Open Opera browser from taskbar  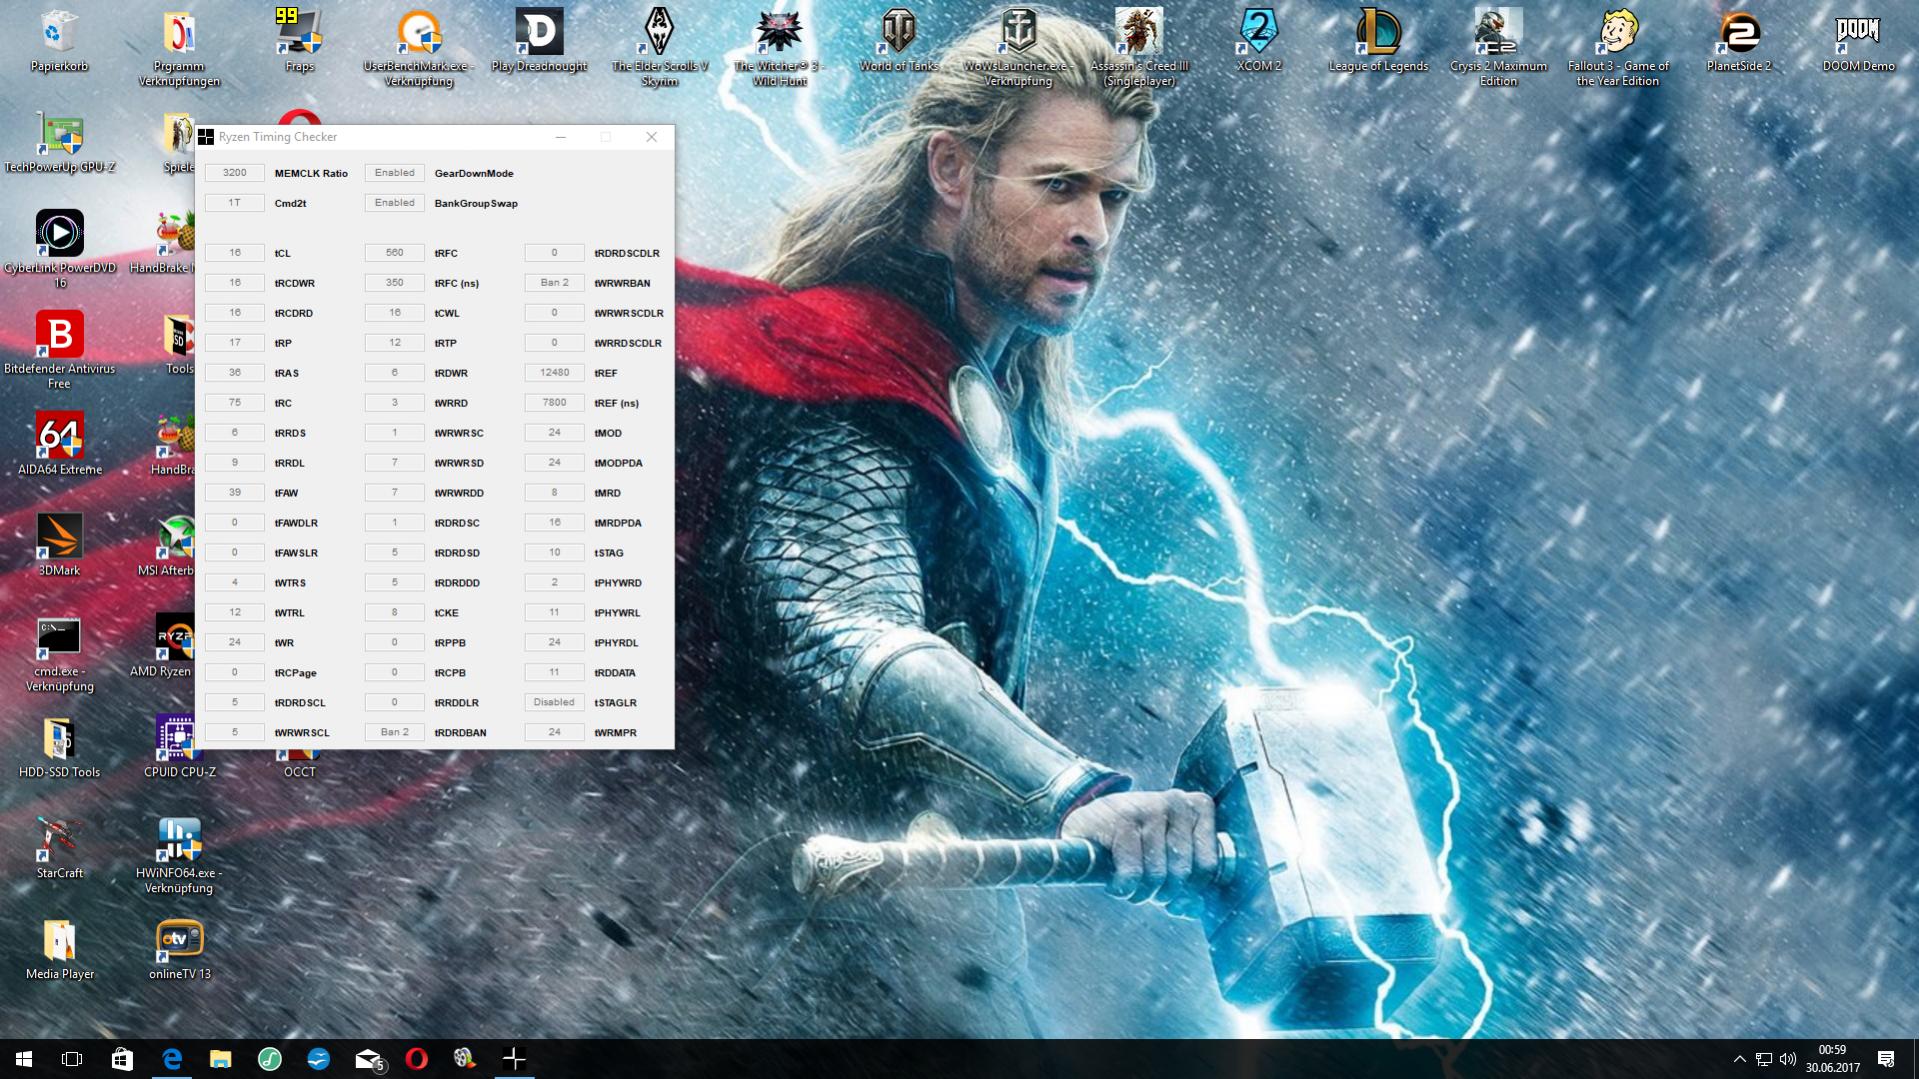(x=416, y=1059)
